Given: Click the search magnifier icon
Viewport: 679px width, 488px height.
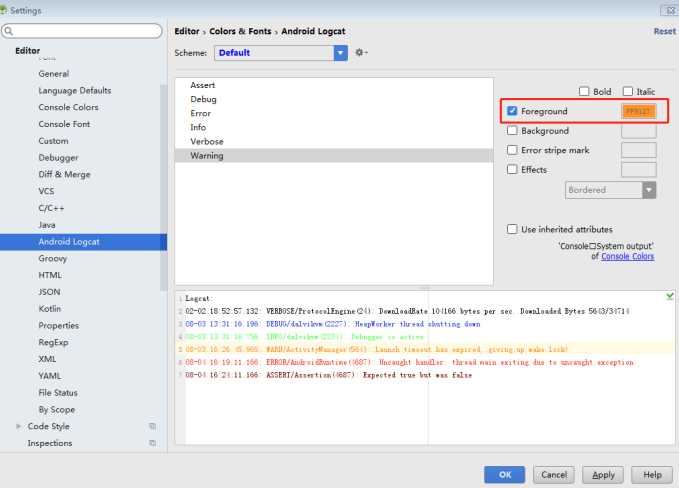Looking at the screenshot, I should click(x=8, y=31).
